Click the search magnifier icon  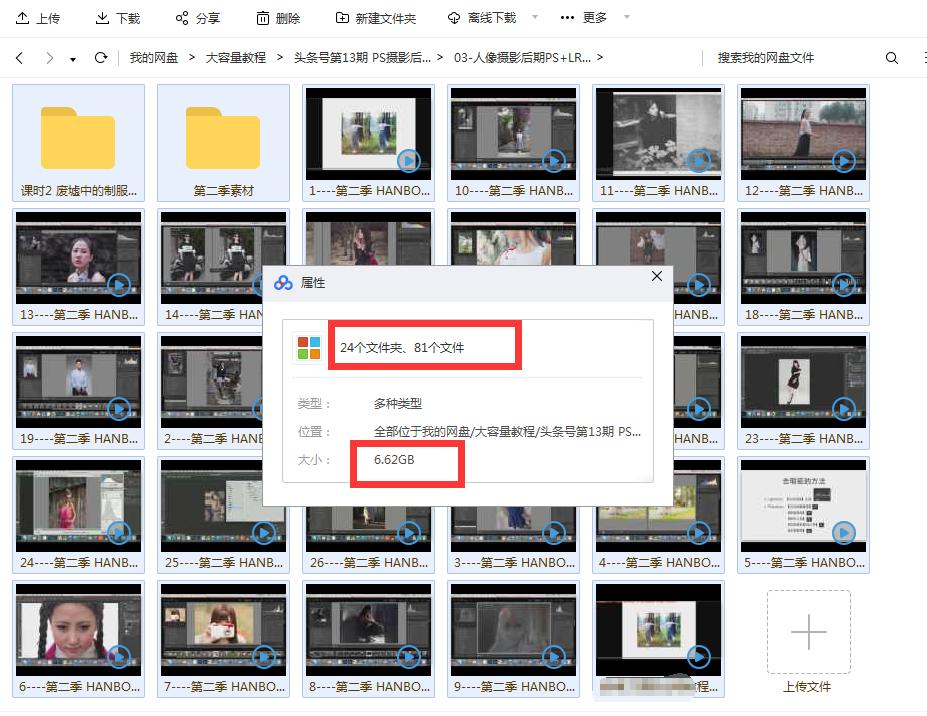[891, 58]
